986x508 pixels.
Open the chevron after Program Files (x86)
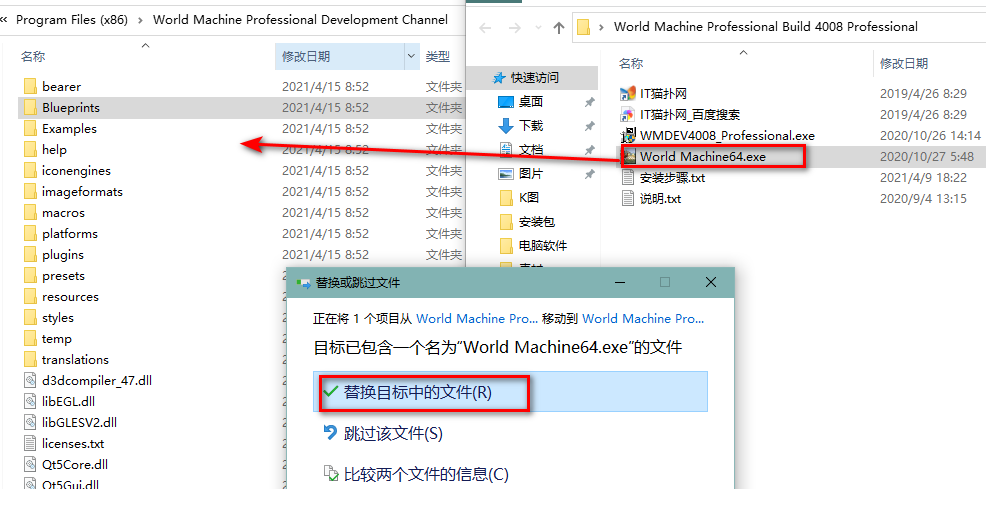(140, 20)
